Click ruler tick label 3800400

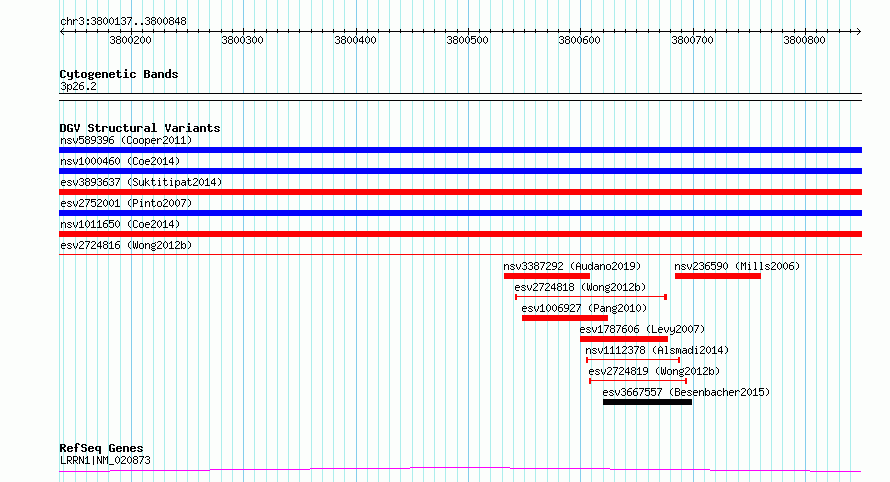tap(355, 40)
